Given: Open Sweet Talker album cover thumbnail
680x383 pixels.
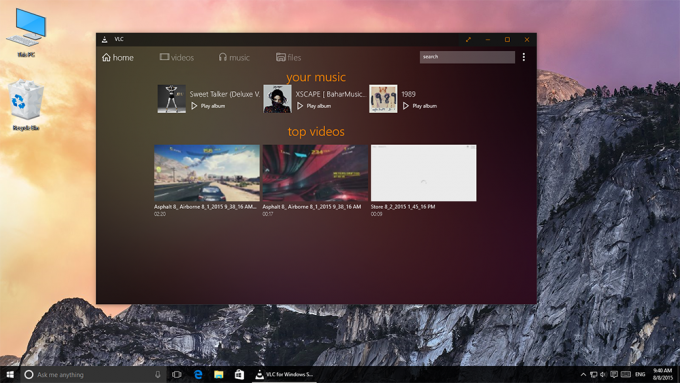Looking at the screenshot, I should point(172,99).
